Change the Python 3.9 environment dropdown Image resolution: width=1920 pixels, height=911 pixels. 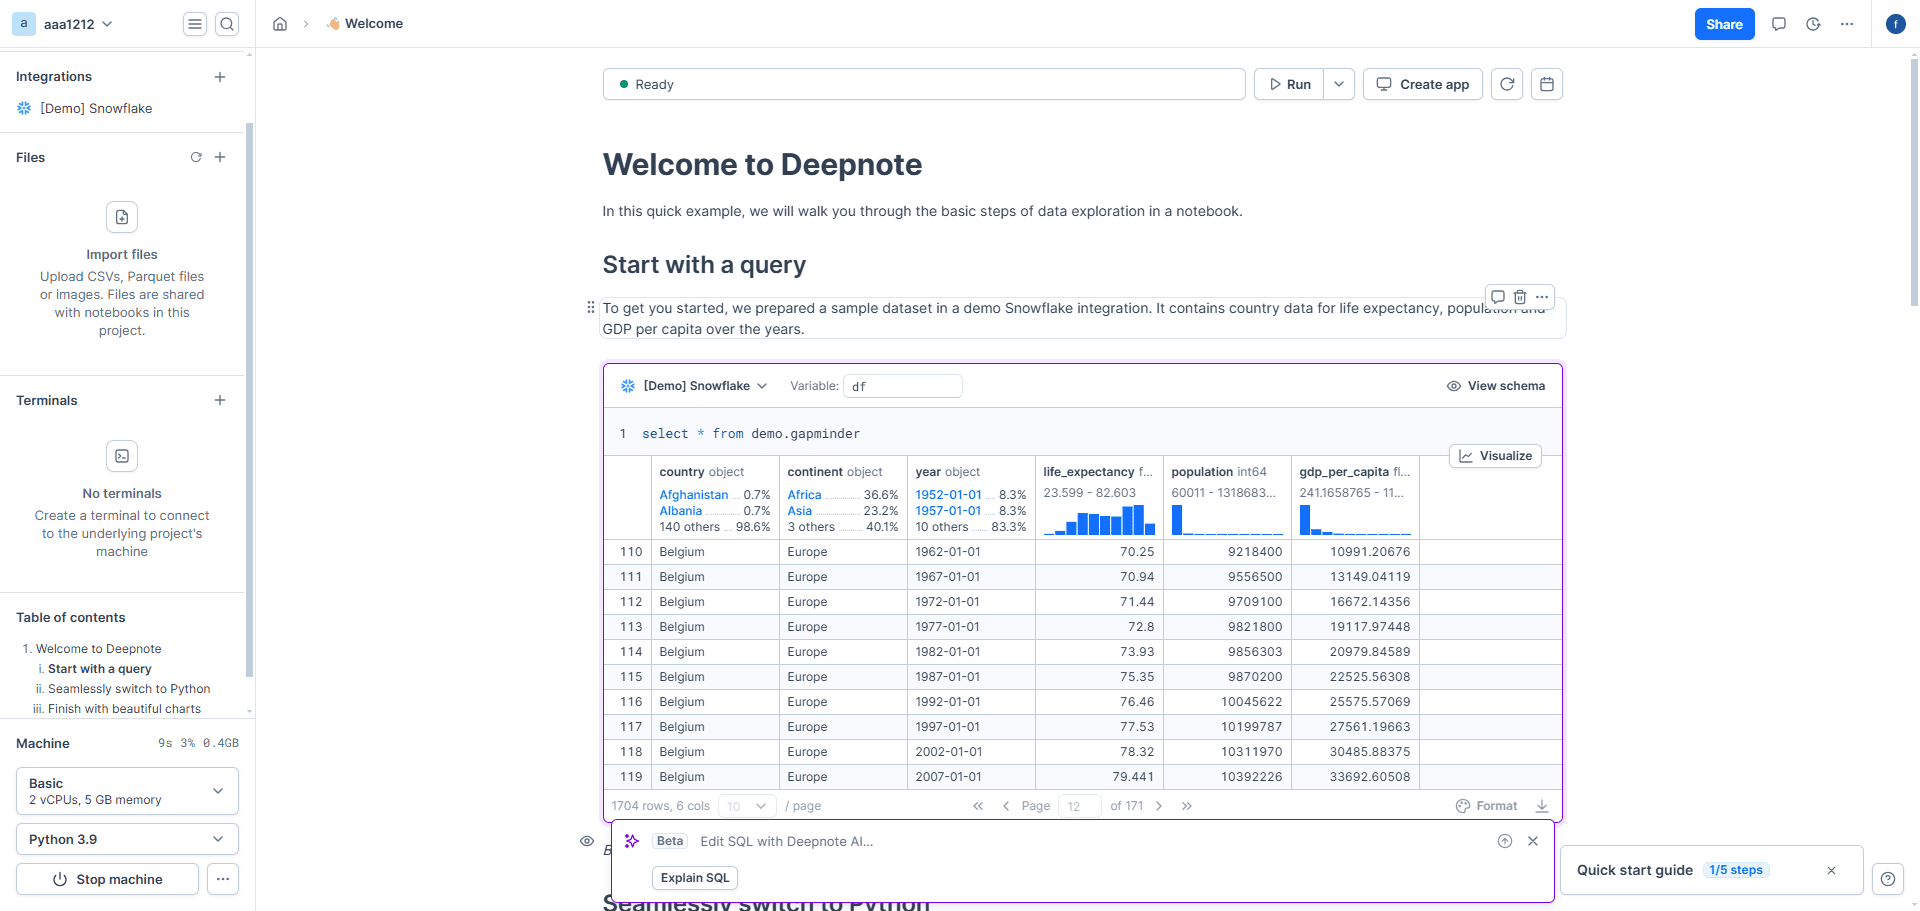tap(127, 839)
